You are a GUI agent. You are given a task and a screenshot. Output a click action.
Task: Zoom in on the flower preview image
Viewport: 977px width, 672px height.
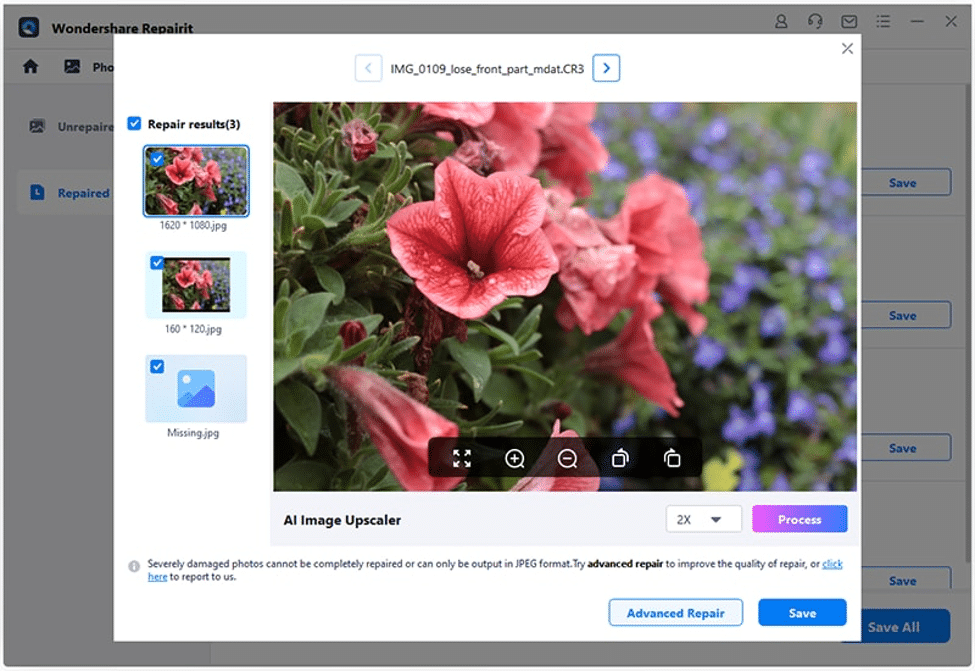[x=514, y=458]
